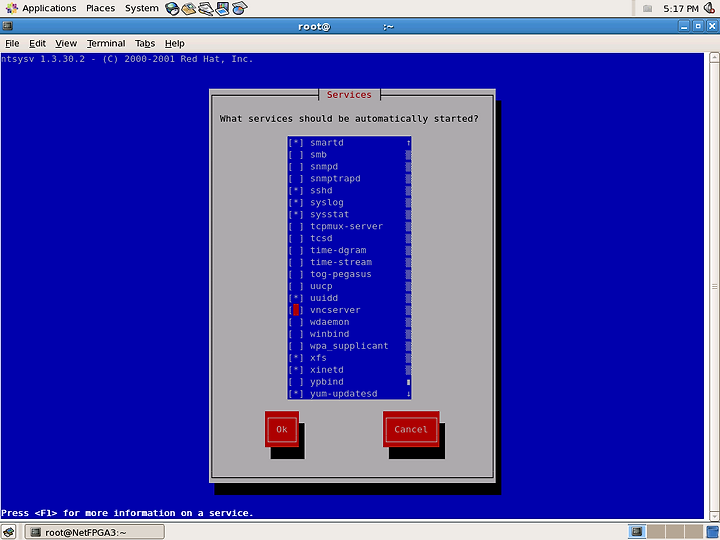Launch the email client icon in panel

point(189,8)
